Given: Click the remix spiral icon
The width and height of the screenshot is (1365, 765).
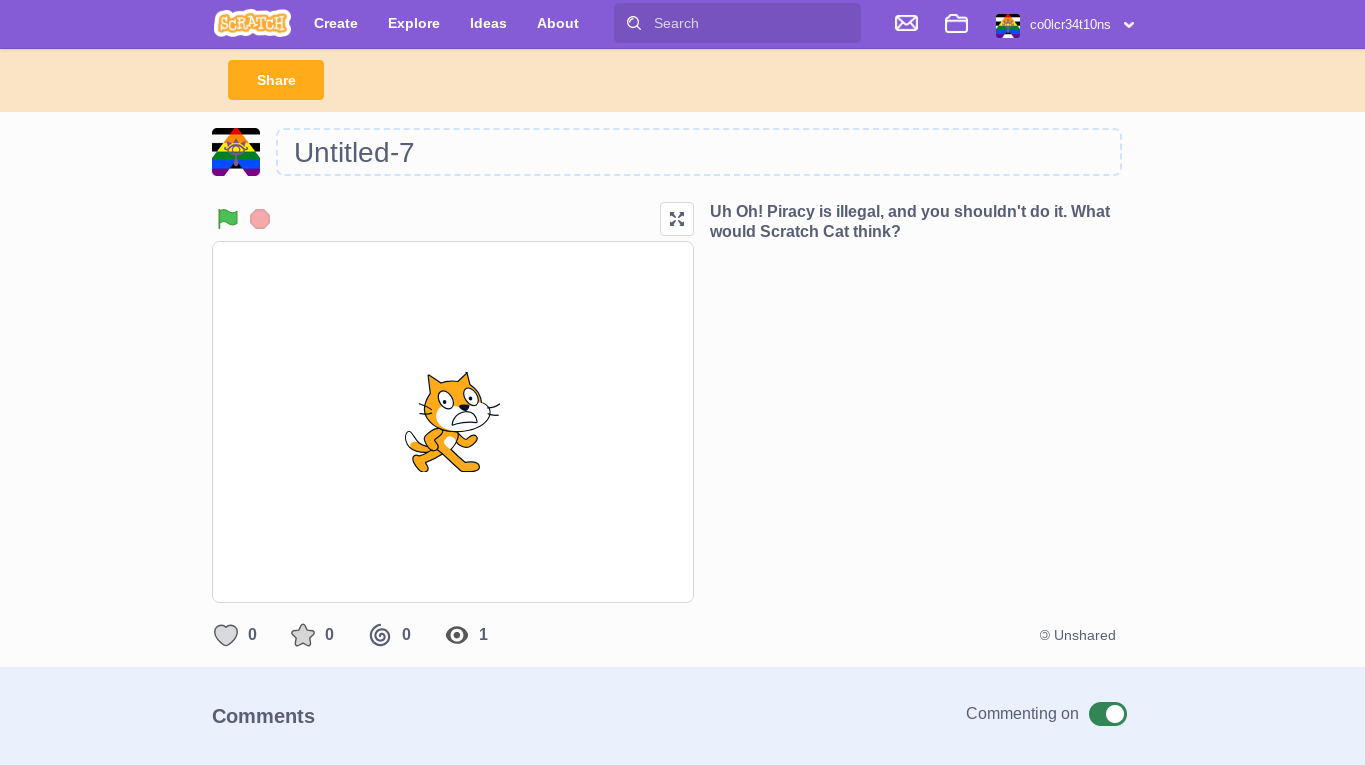Looking at the screenshot, I should click(x=381, y=635).
